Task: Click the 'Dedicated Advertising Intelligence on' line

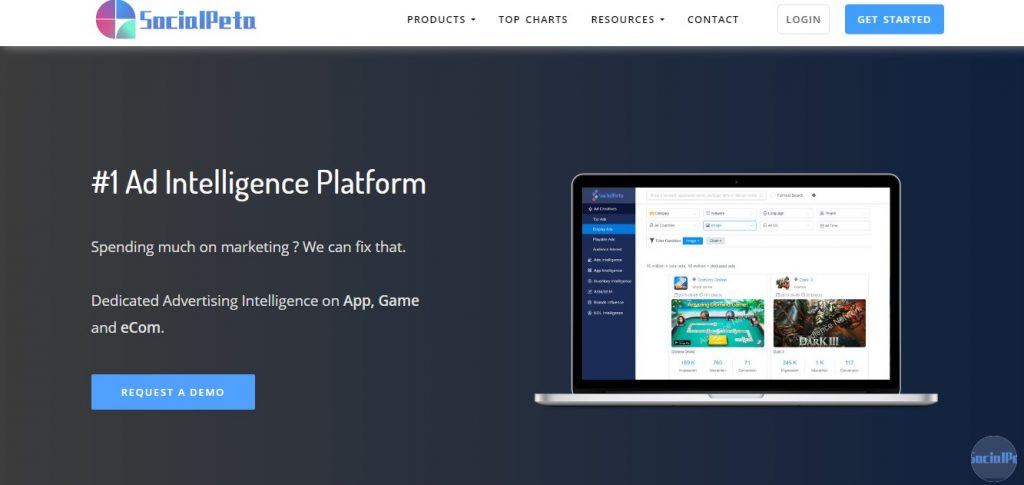Action: point(215,301)
